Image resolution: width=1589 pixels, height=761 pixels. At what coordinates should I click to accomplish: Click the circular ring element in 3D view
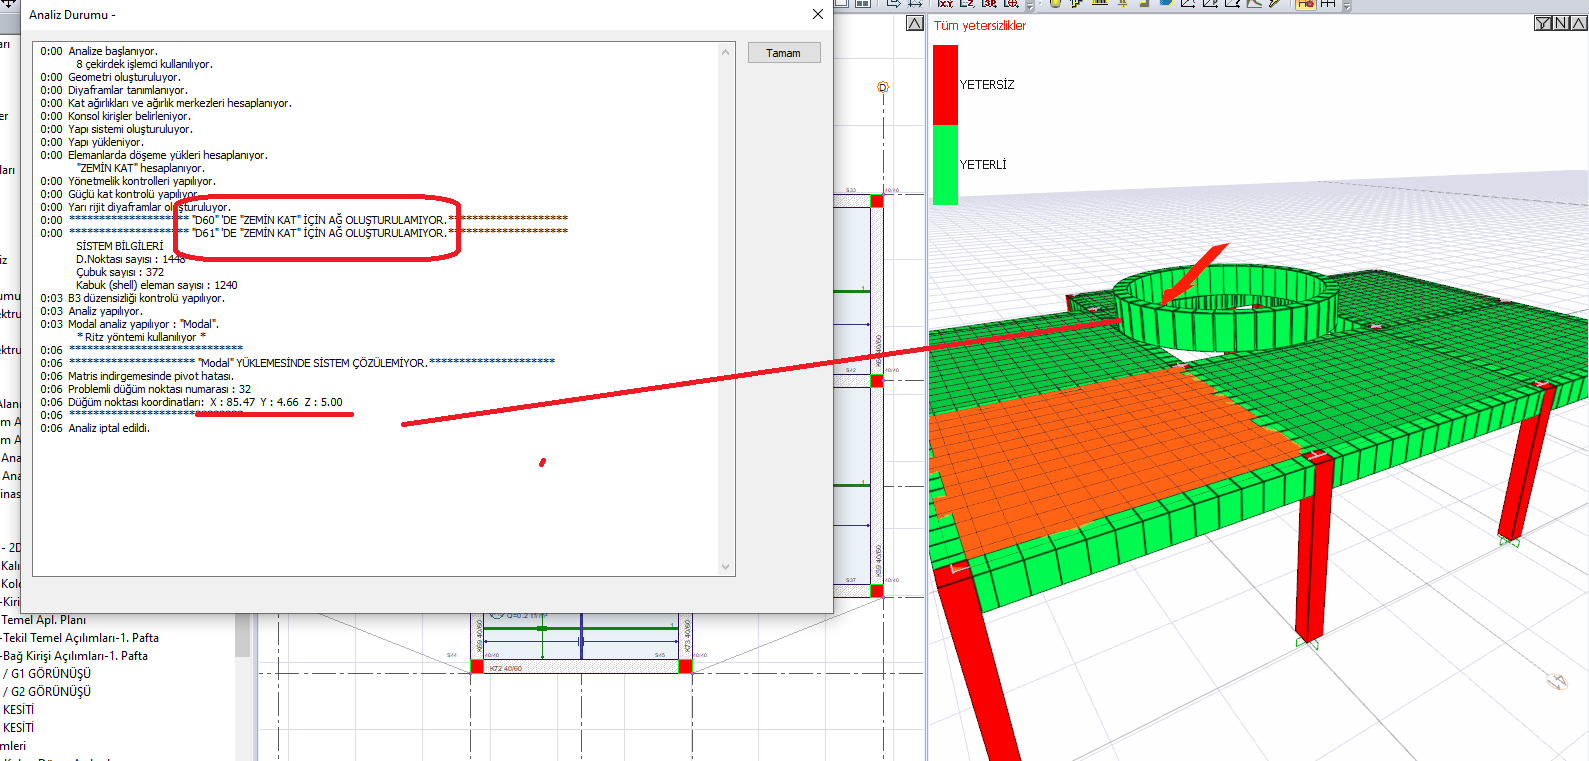pyautogui.click(x=1226, y=306)
